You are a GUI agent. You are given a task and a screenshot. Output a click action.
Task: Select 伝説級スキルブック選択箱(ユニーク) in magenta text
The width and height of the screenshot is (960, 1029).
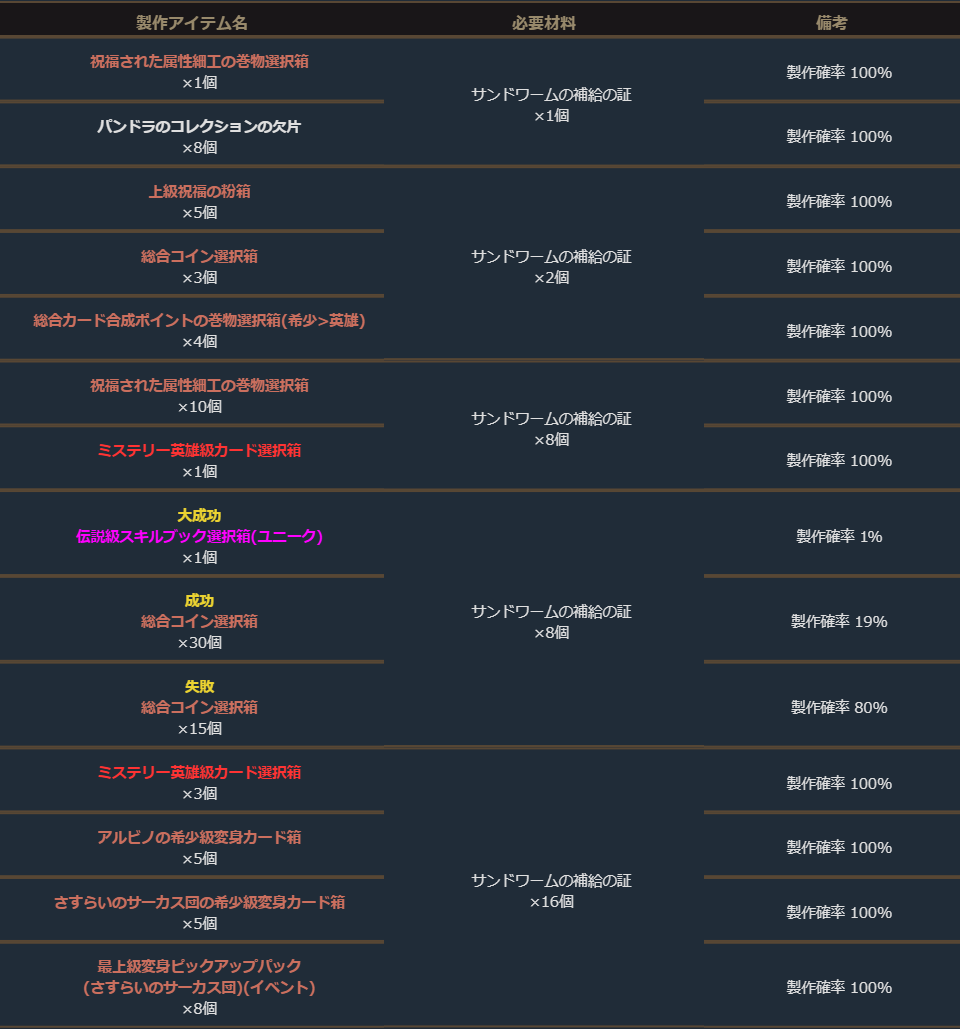click(x=199, y=536)
